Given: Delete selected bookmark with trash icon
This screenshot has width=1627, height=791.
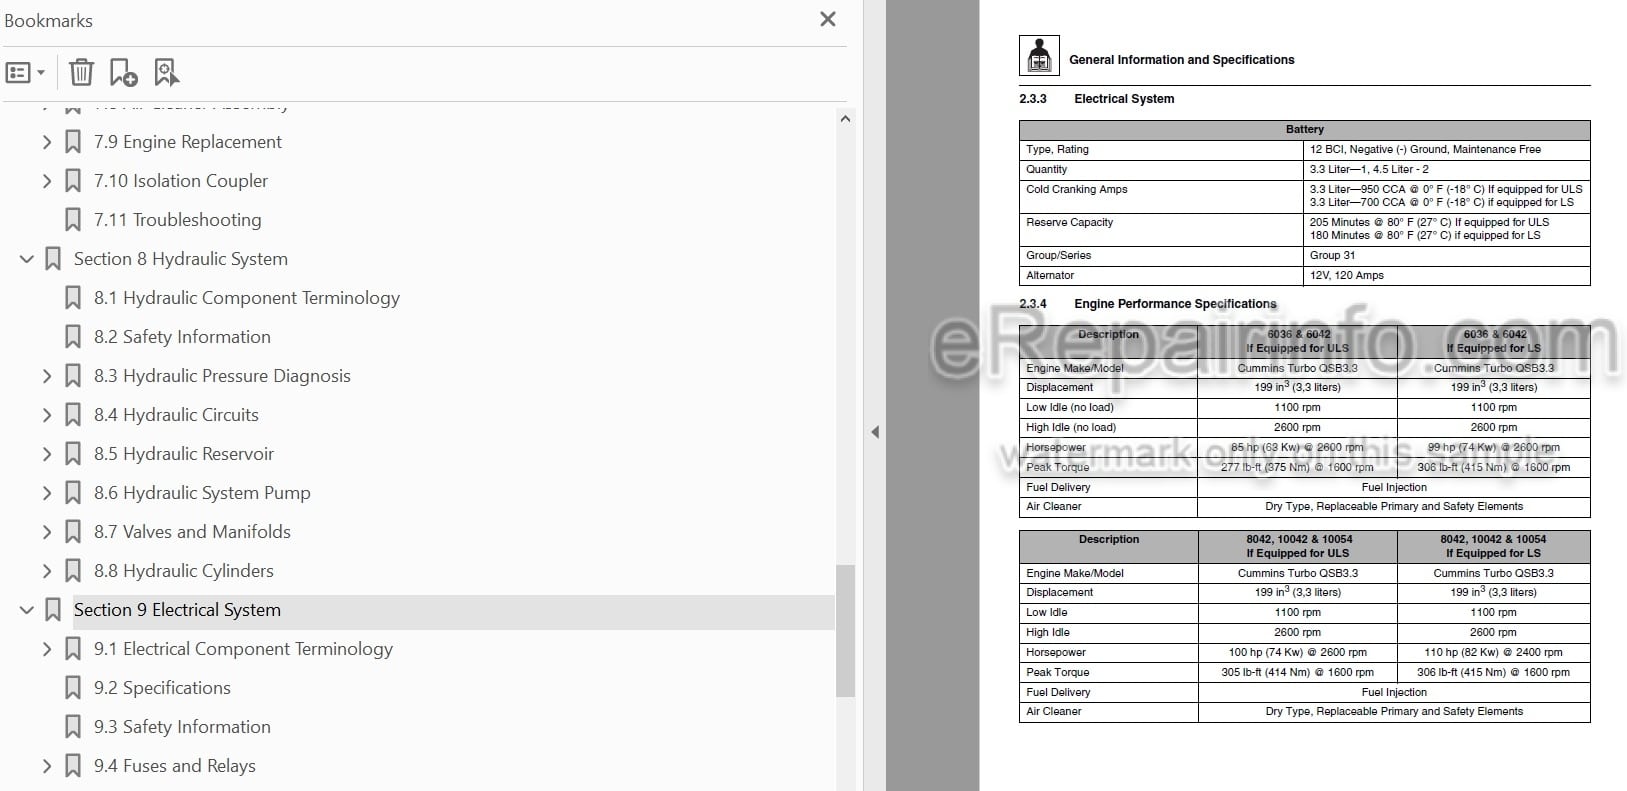Looking at the screenshot, I should click(x=81, y=73).
